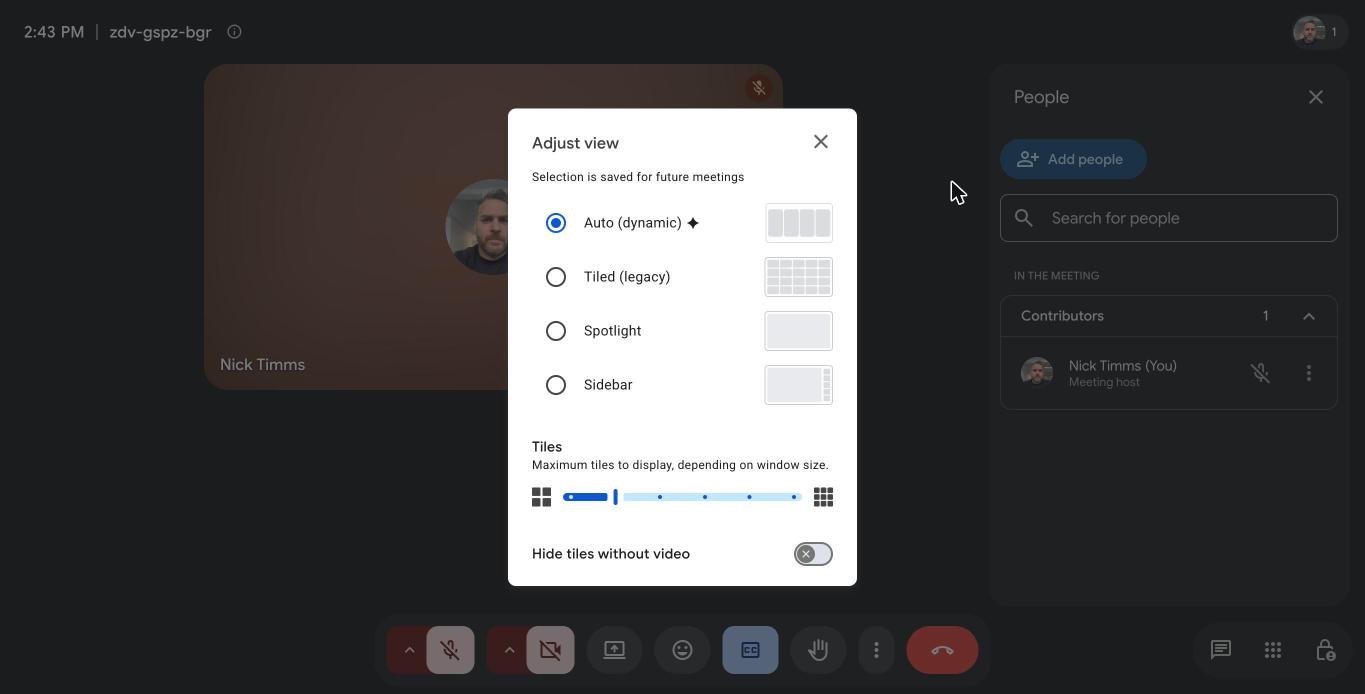1365x694 pixels.
Task: Toggle closed captions CC button
Action: (x=750, y=650)
